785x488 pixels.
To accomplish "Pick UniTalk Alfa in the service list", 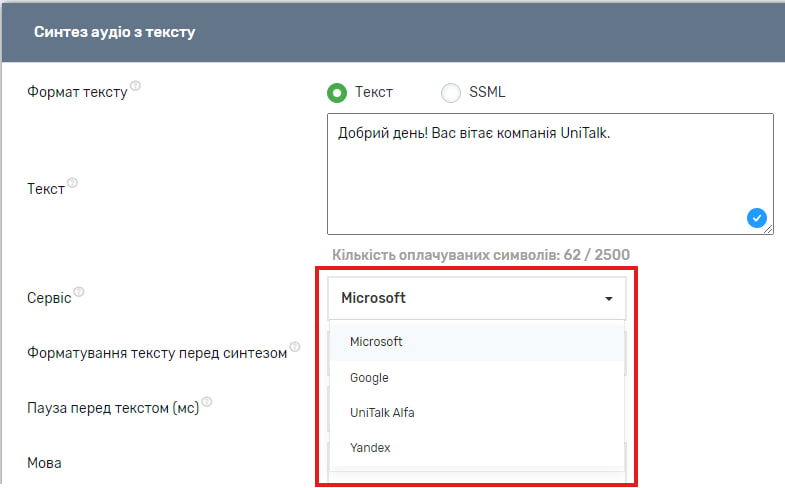I will [382, 413].
